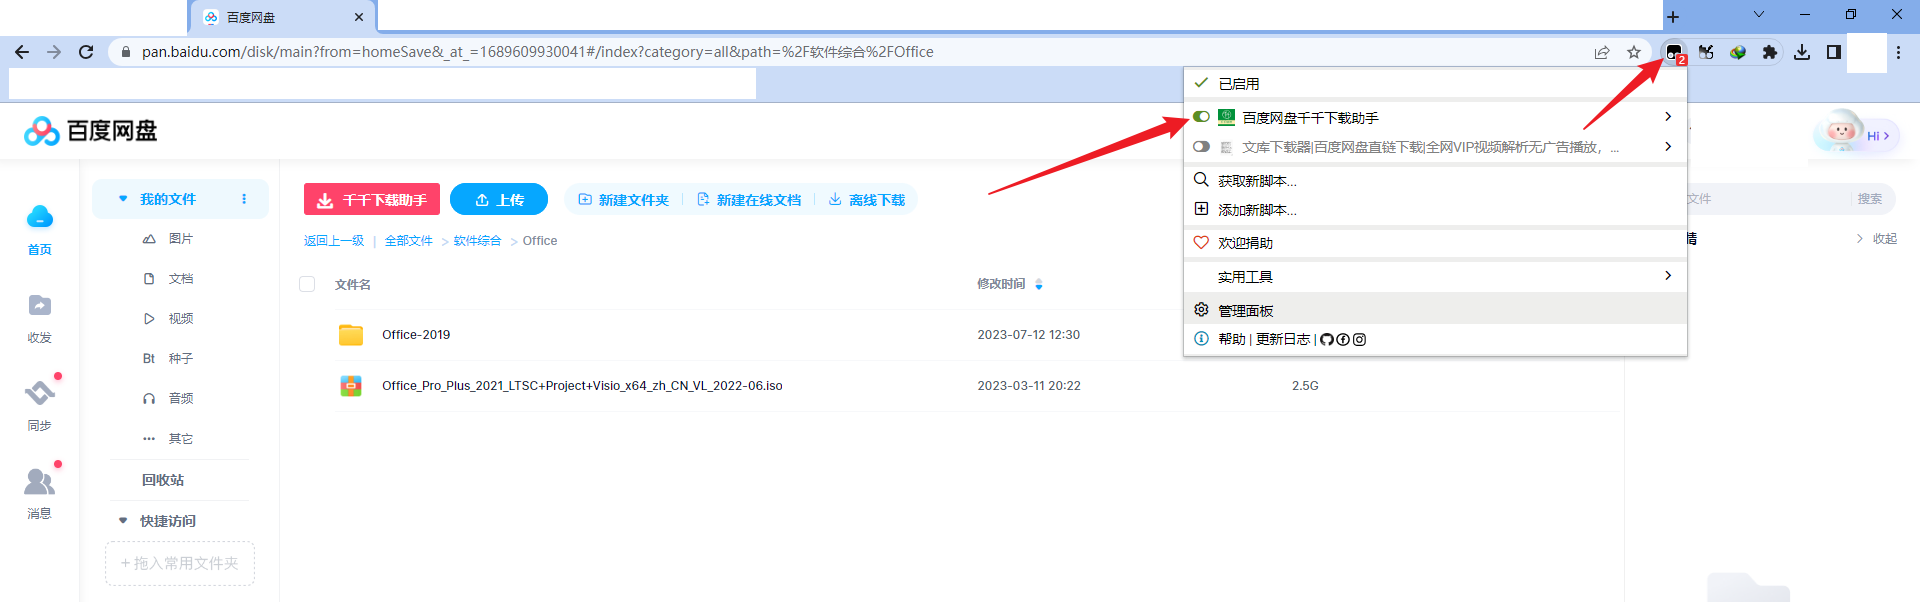Expand the 实用工具 submenu arrow
Screen dimensions: 1920x602
point(1668,276)
